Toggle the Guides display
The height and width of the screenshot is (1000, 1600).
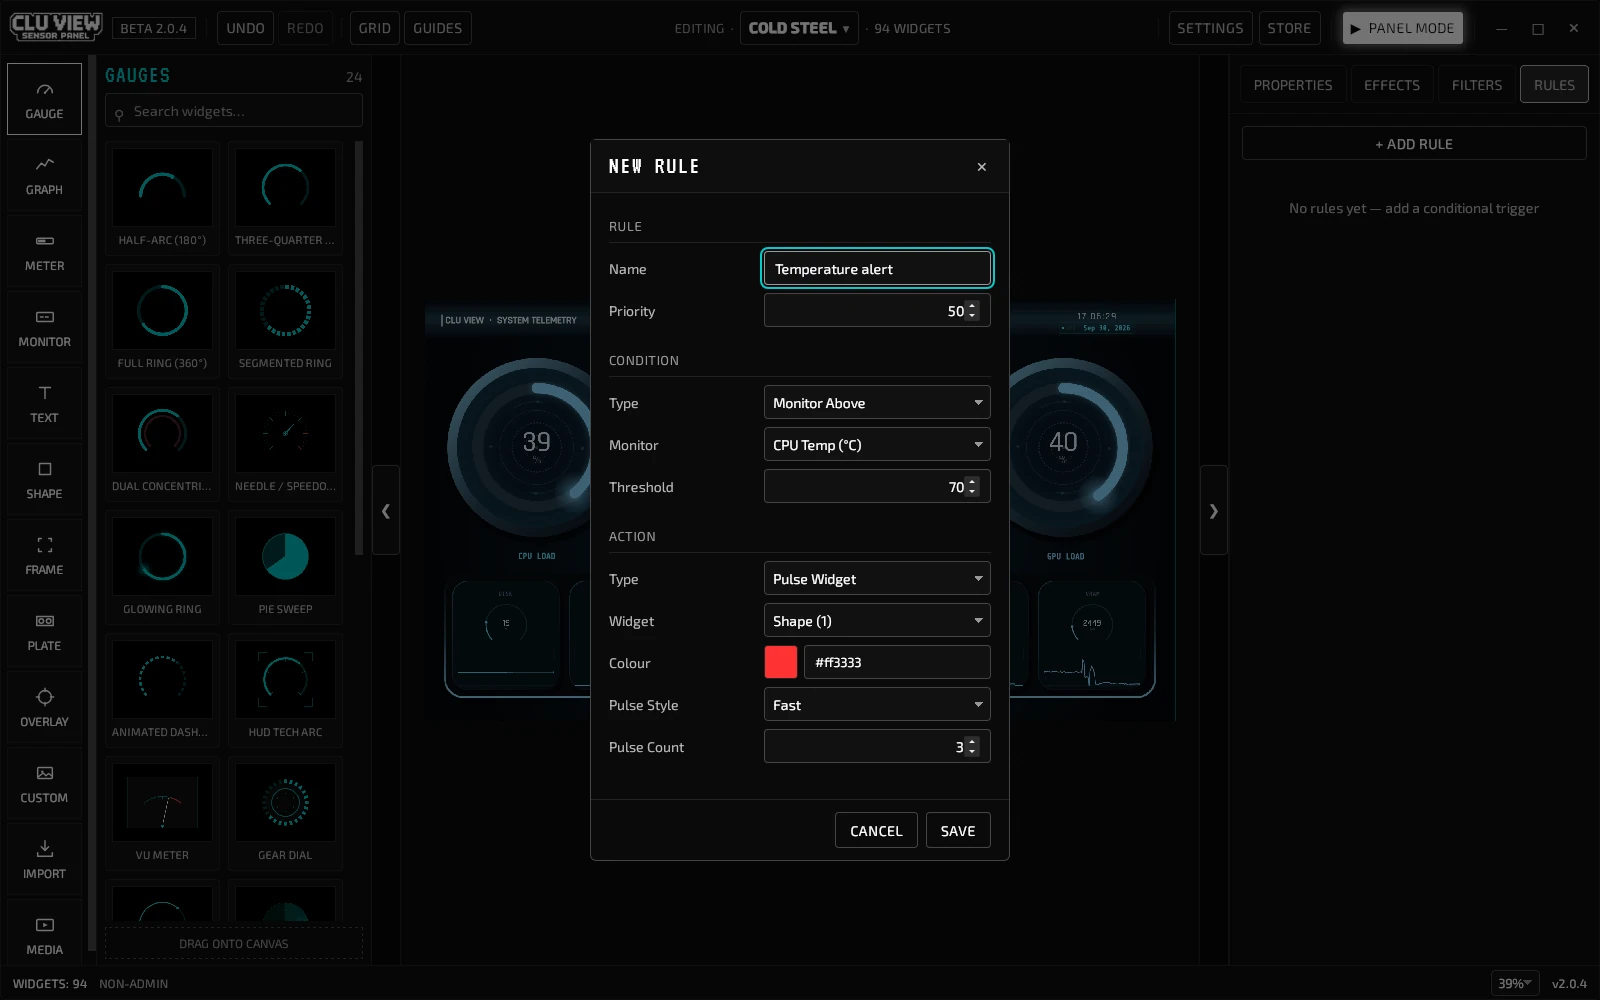(x=438, y=28)
